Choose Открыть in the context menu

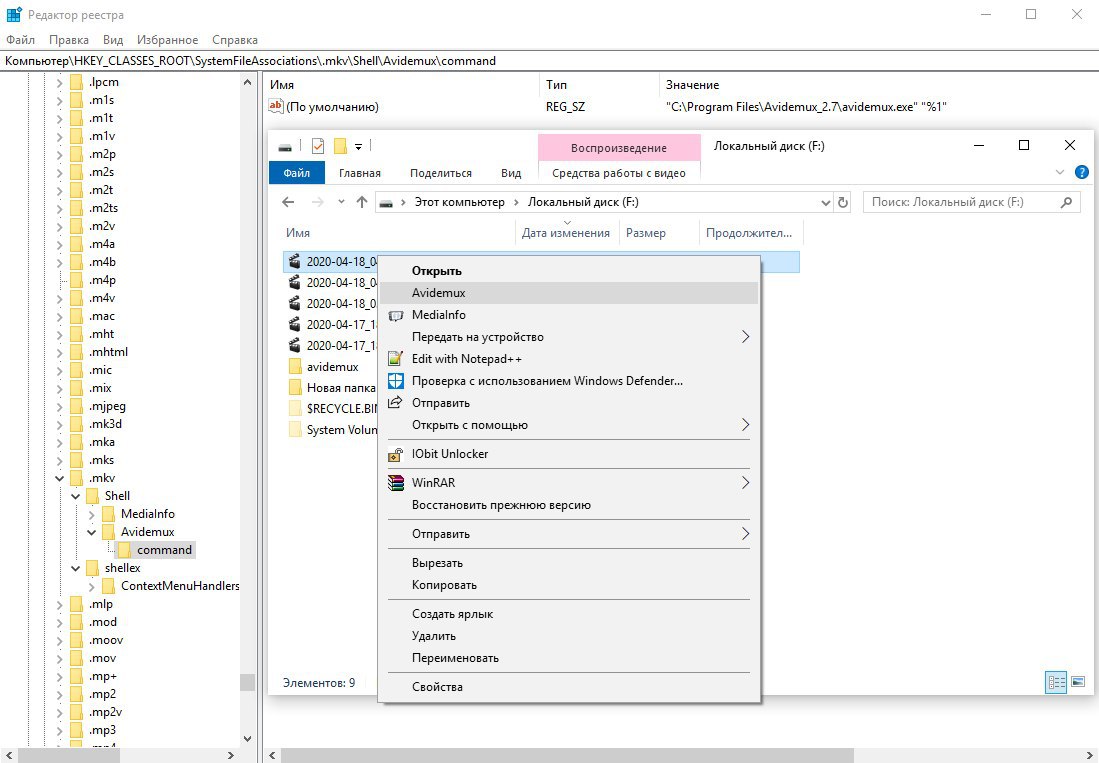click(568, 271)
